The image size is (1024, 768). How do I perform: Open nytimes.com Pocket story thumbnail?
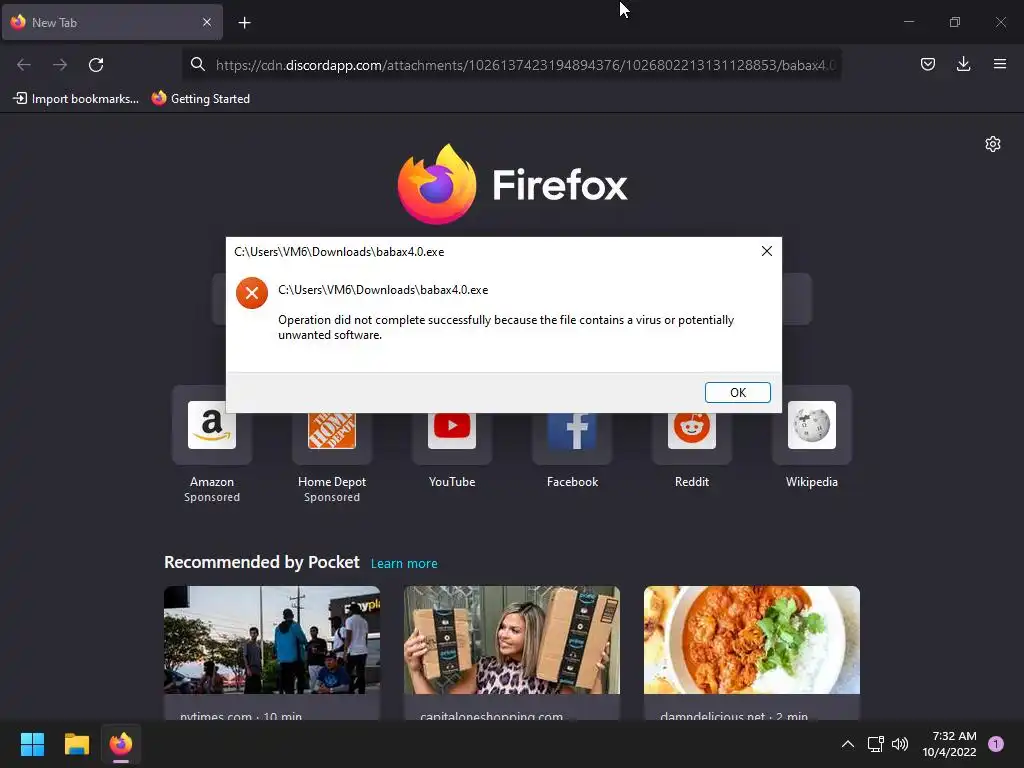[272, 640]
